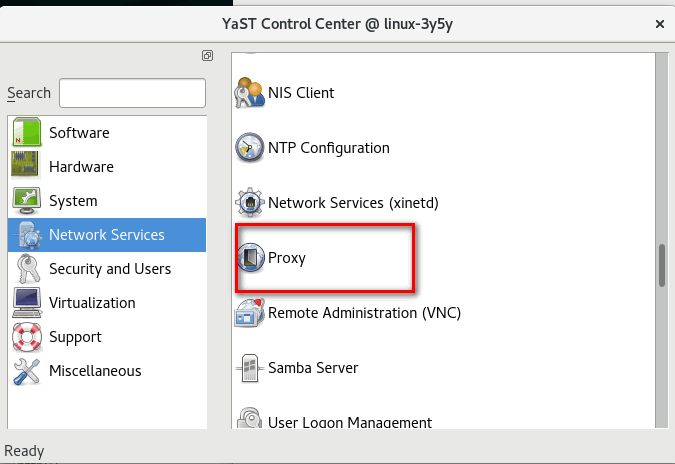The image size is (675, 464).
Task: Click the vertical scrollbar handle
Action: (662, 266)
